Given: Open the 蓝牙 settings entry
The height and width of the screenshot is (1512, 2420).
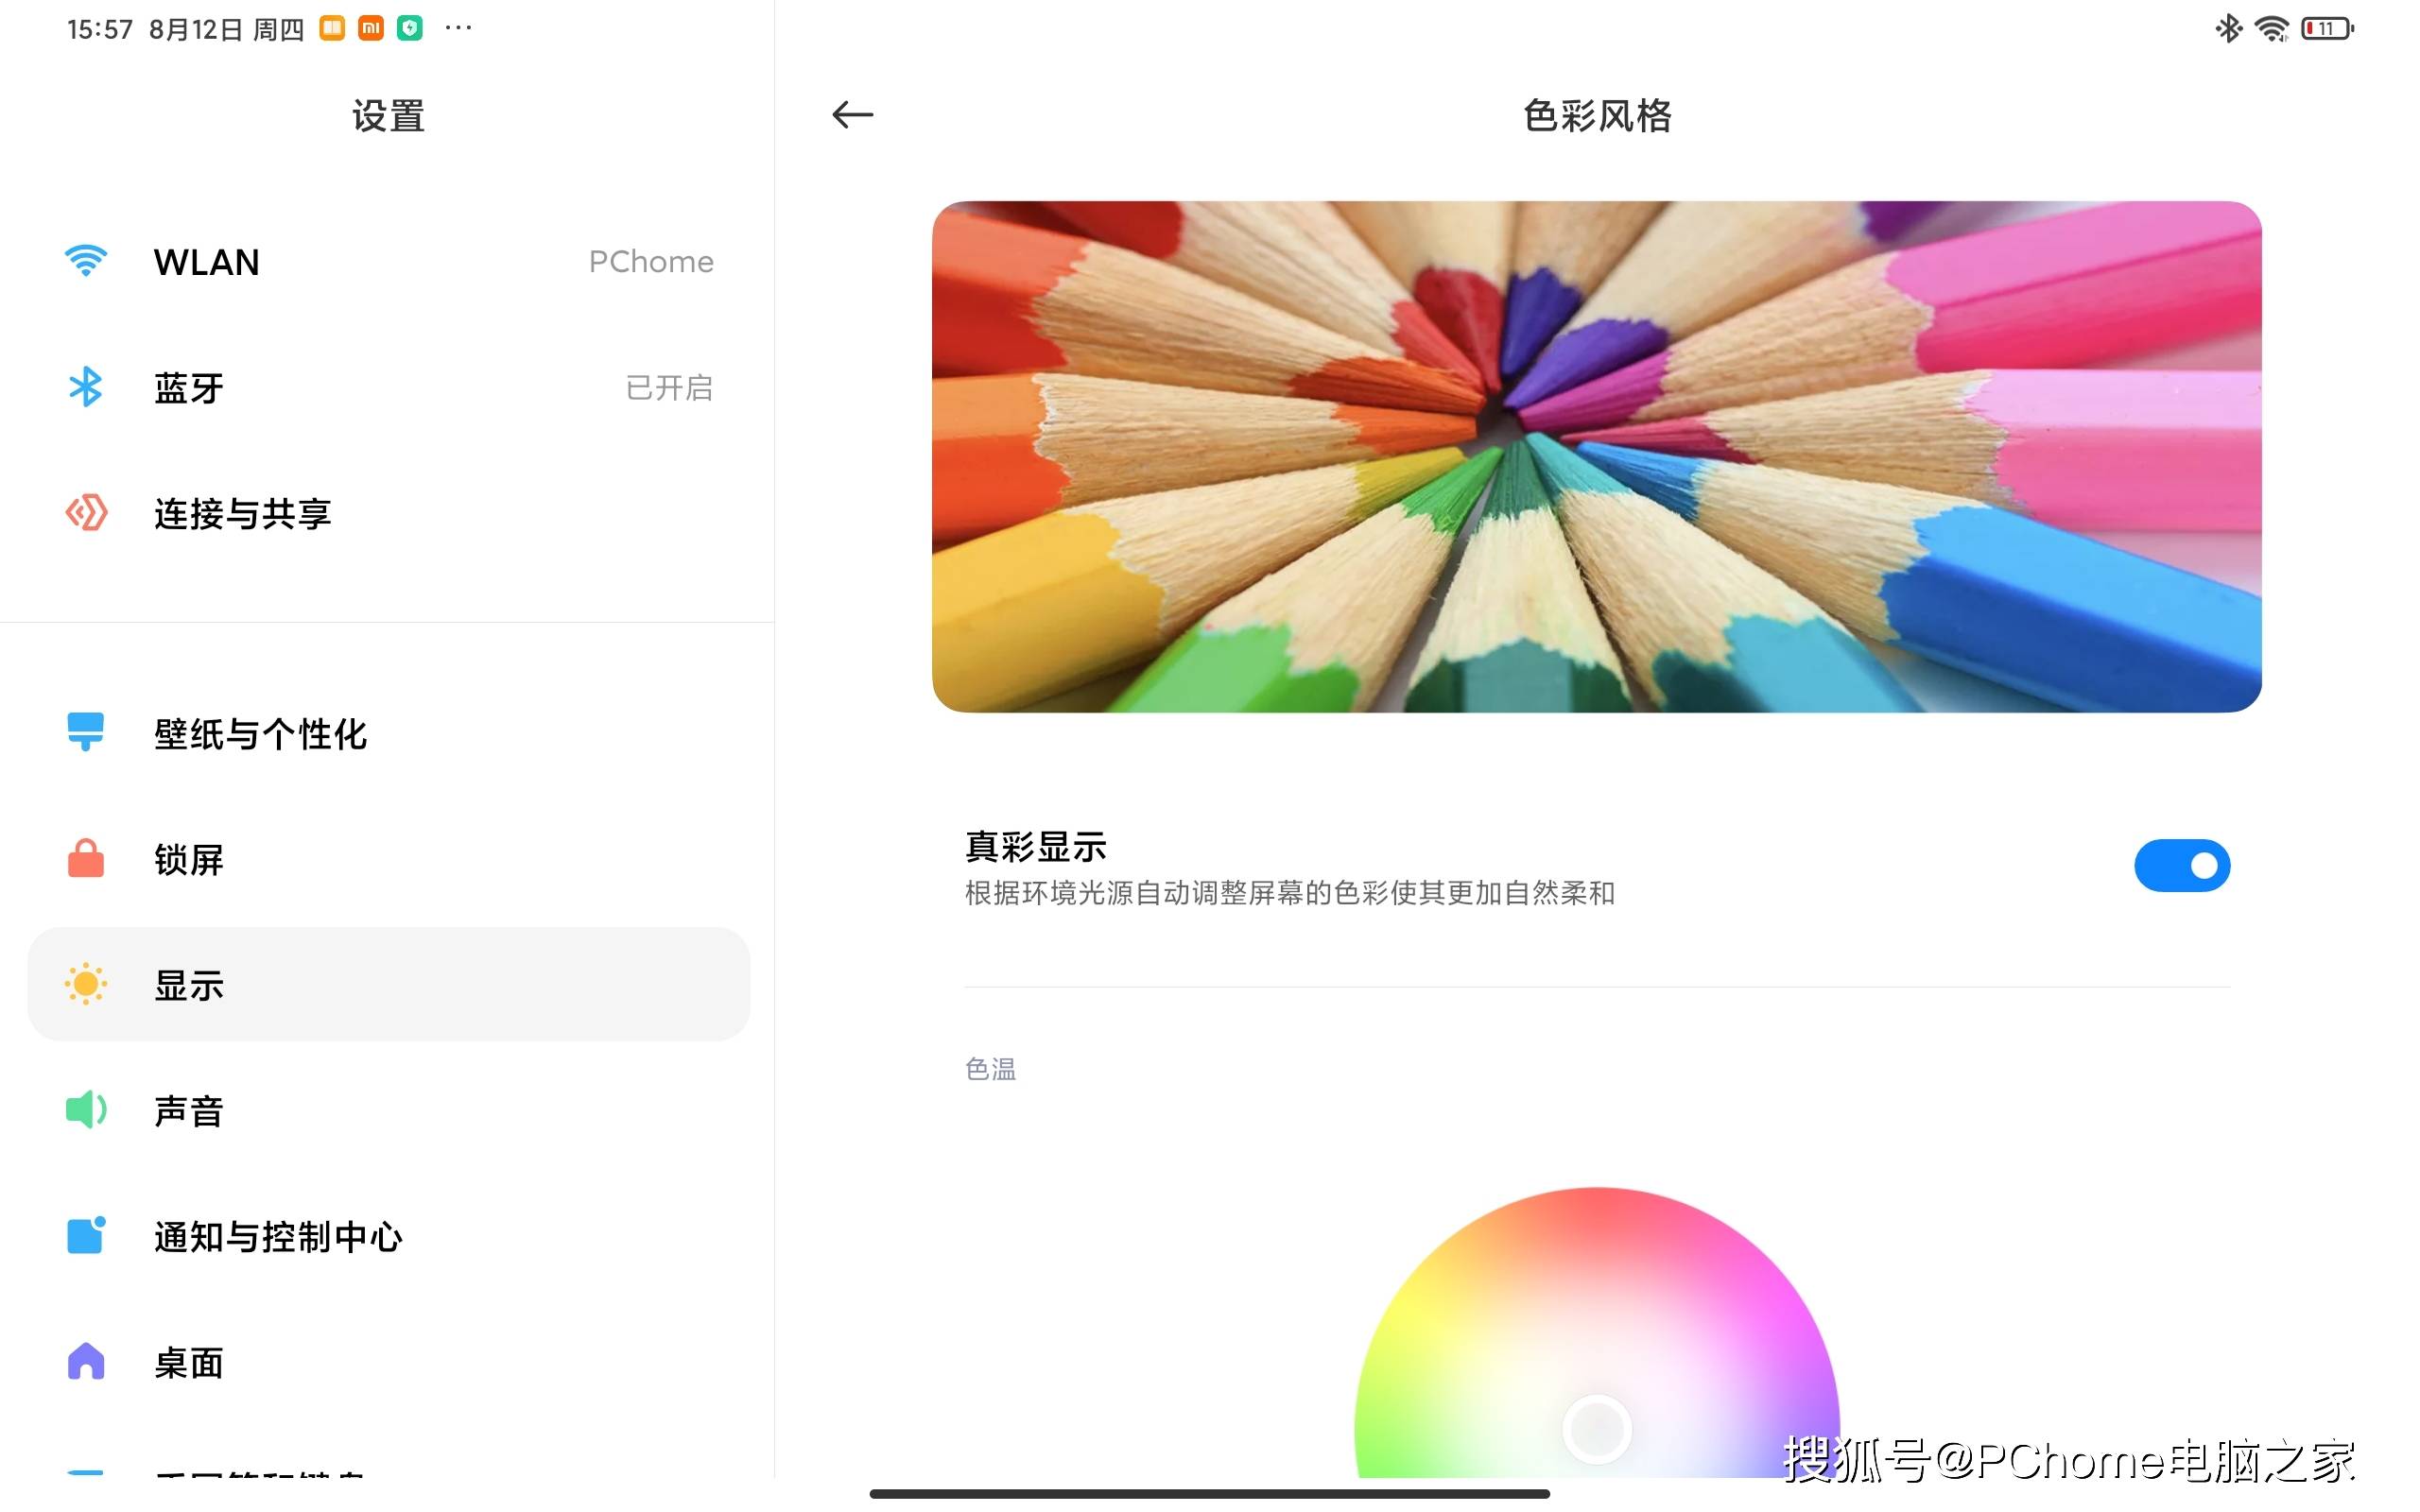Looking at the screenshot, I should [x=388, y=388].
